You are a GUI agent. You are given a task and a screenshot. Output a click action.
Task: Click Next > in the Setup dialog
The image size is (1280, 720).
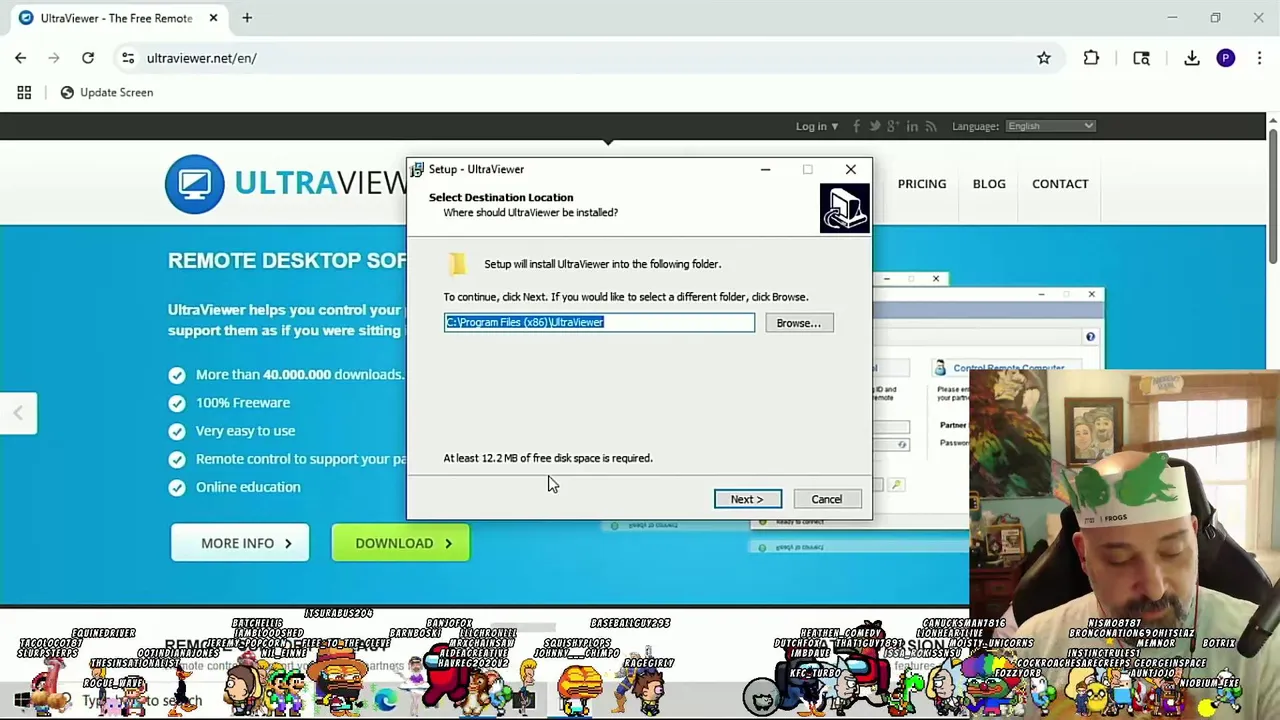tap(747, 499)
